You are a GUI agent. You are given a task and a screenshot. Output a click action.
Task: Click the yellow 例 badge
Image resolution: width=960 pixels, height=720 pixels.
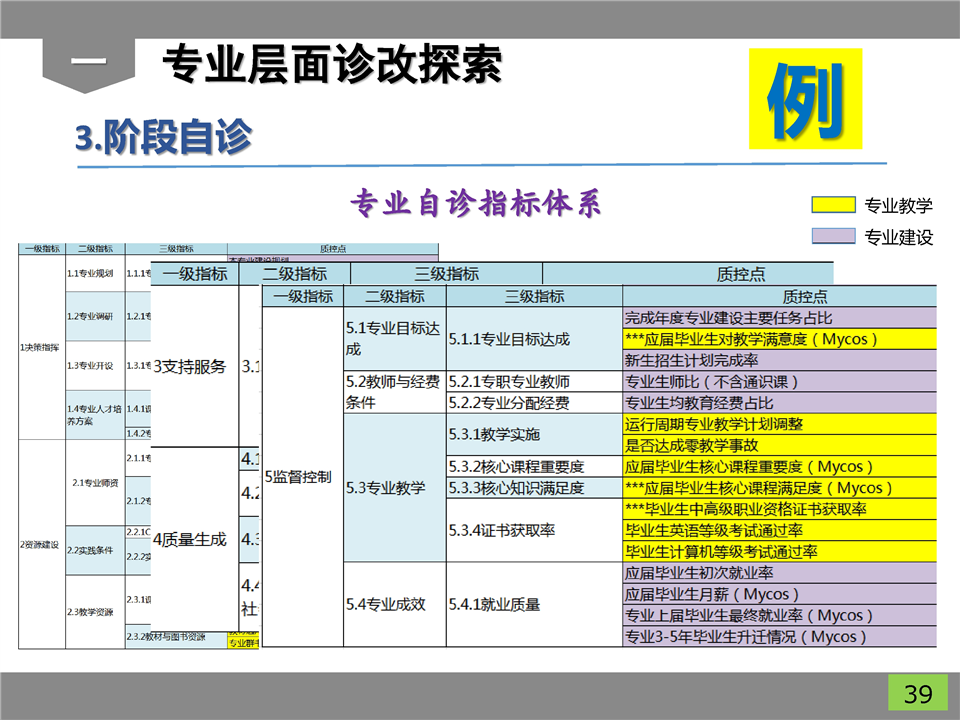(x=805, y=99)
